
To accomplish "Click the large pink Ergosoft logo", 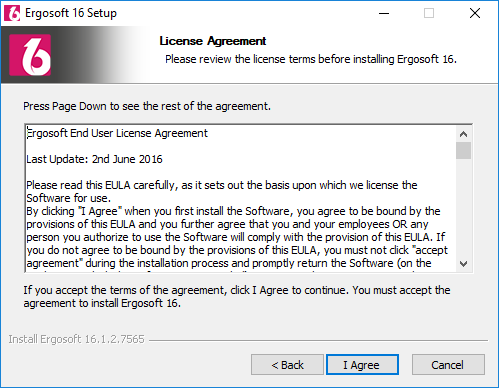I will point(30,55).
